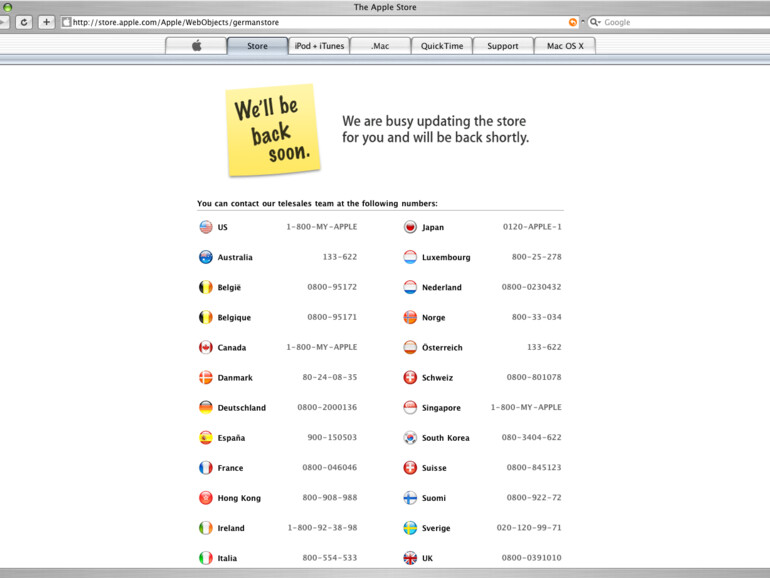
Task: Click the South Korea number 080-3404-622
Action: tap(531, 437)
